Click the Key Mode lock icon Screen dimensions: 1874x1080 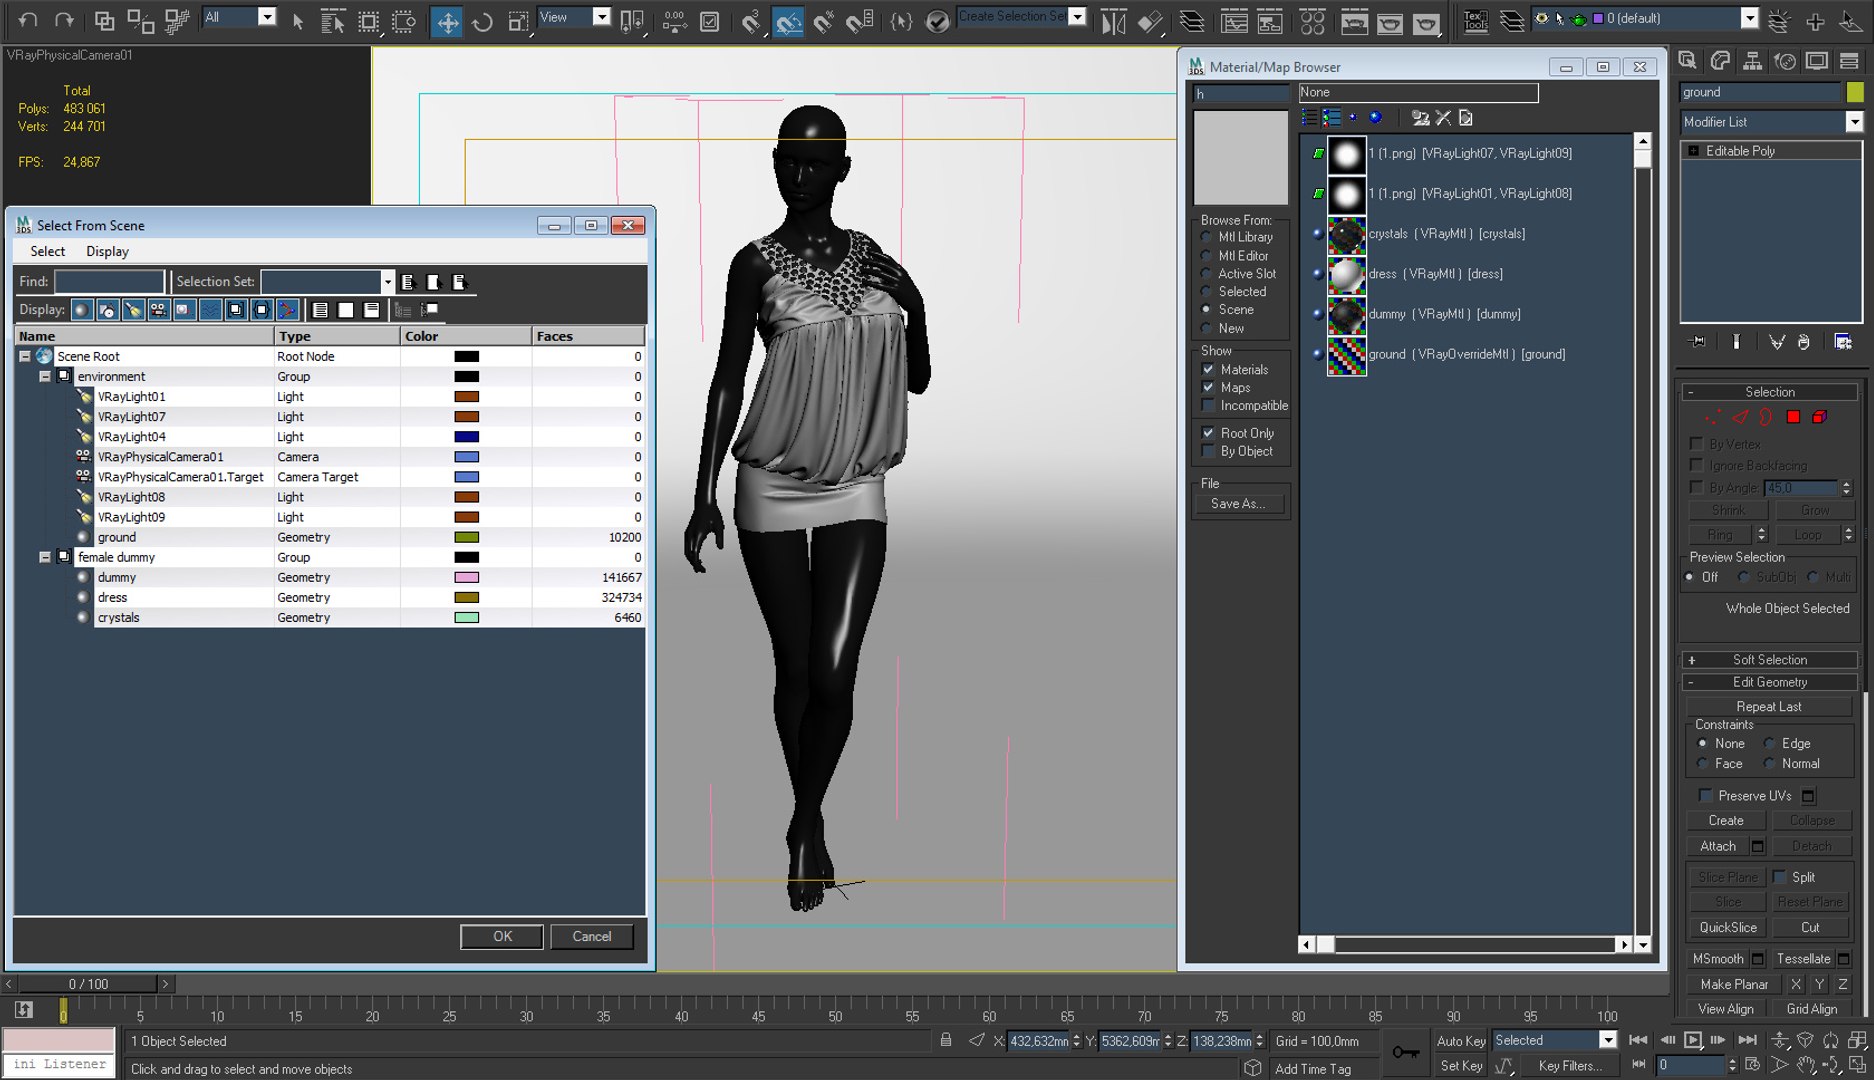(1405, 1052)
